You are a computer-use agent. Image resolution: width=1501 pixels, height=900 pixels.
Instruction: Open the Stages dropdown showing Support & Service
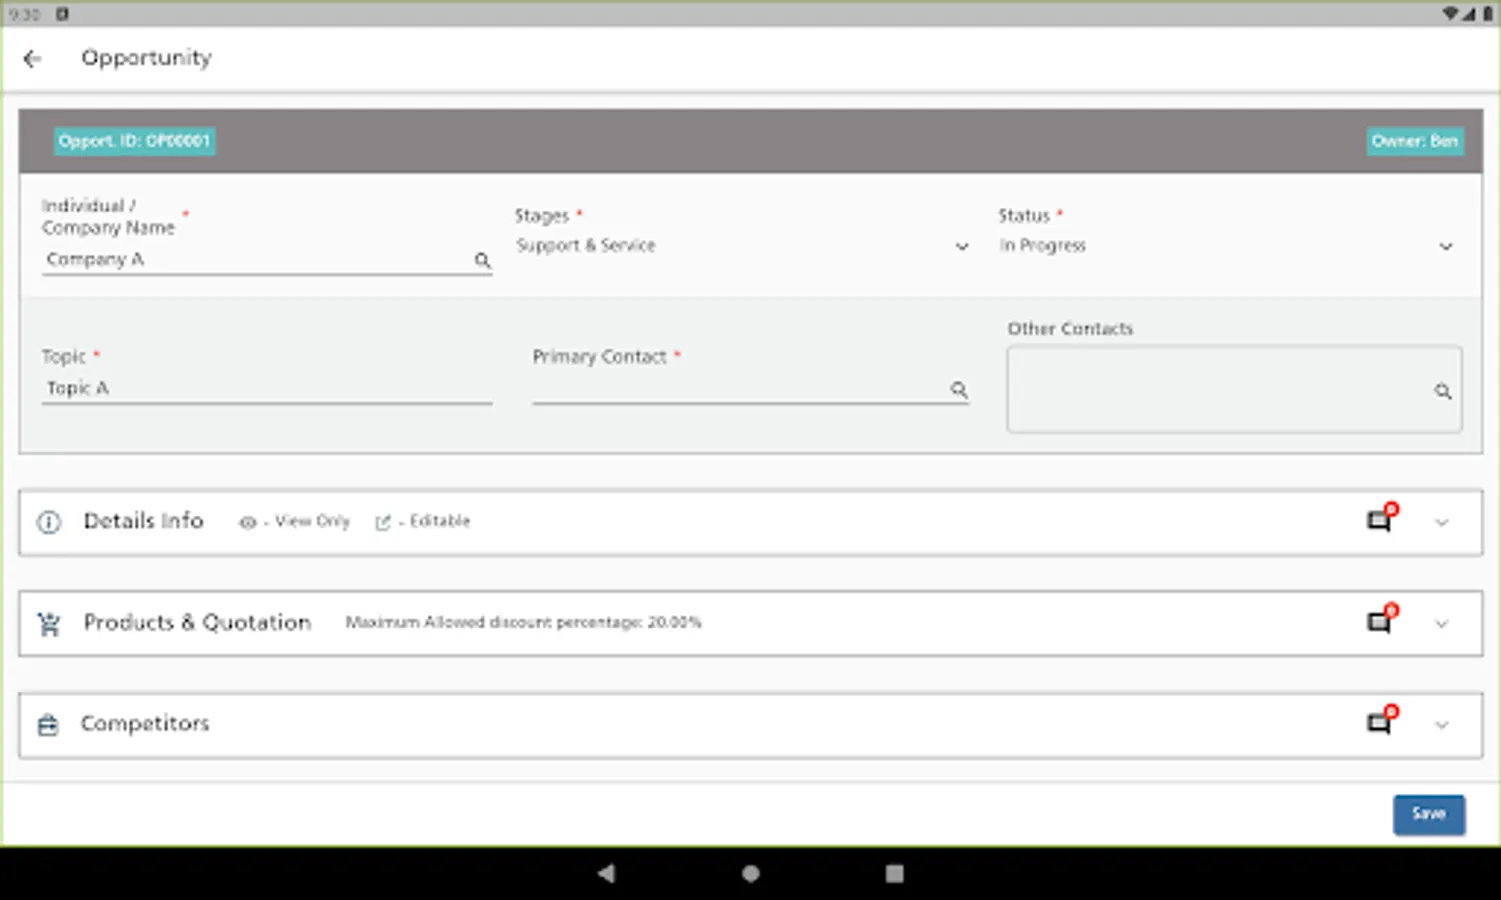(962, 246)
